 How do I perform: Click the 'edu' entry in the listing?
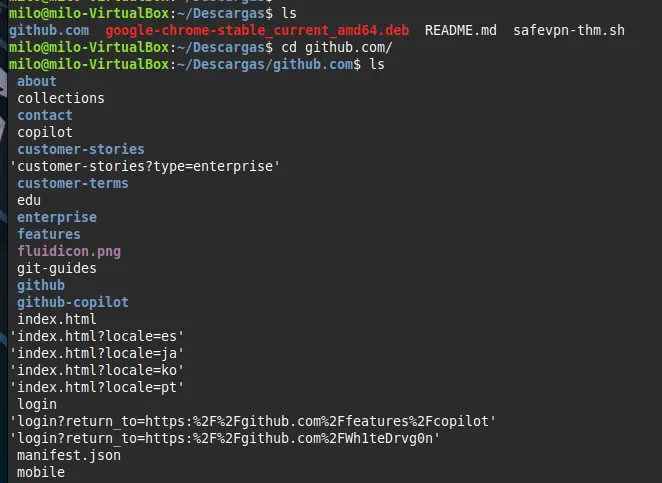tap(29, 200)
